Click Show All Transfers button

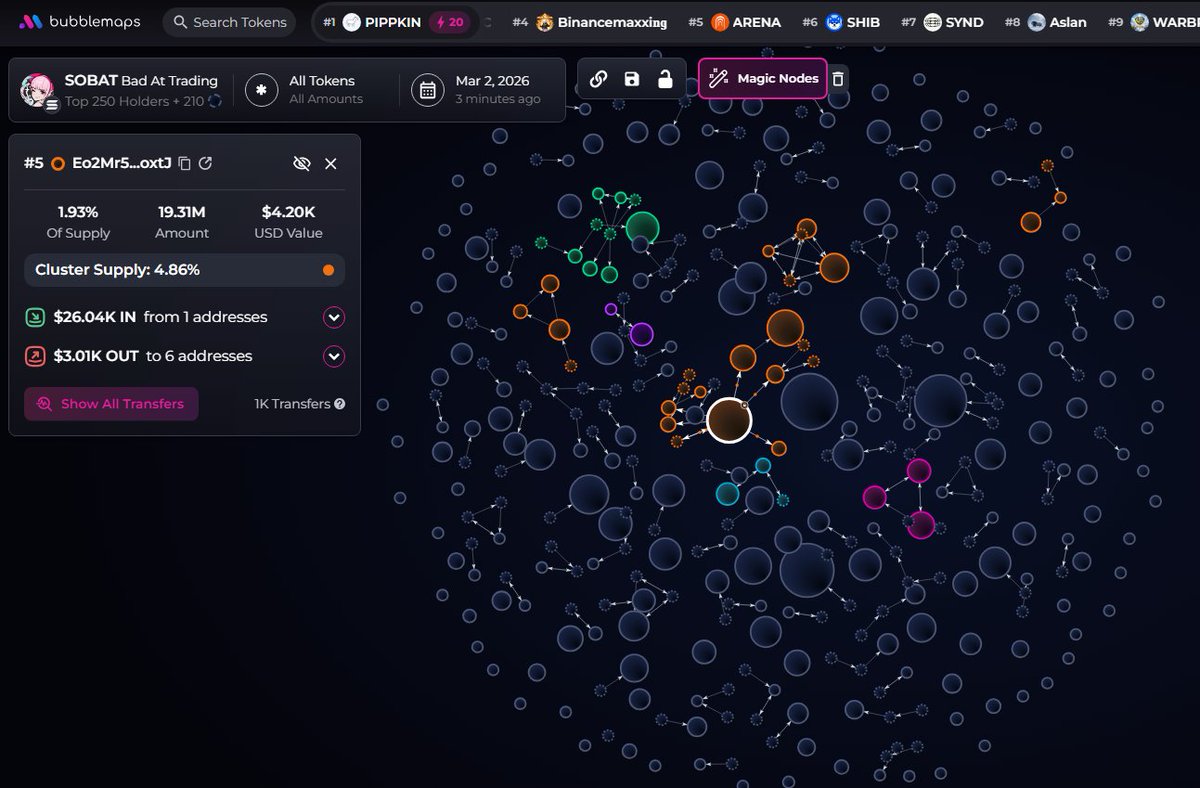[111, 404]
